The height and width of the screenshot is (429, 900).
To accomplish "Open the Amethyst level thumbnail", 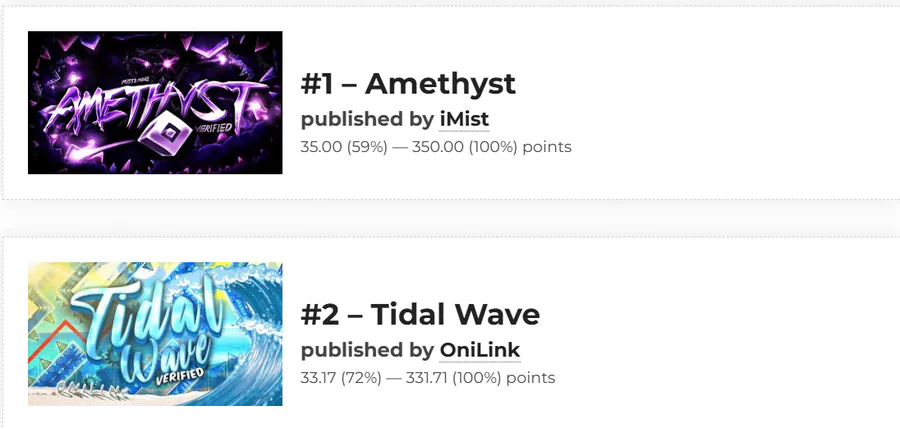I will coord(155,102).
